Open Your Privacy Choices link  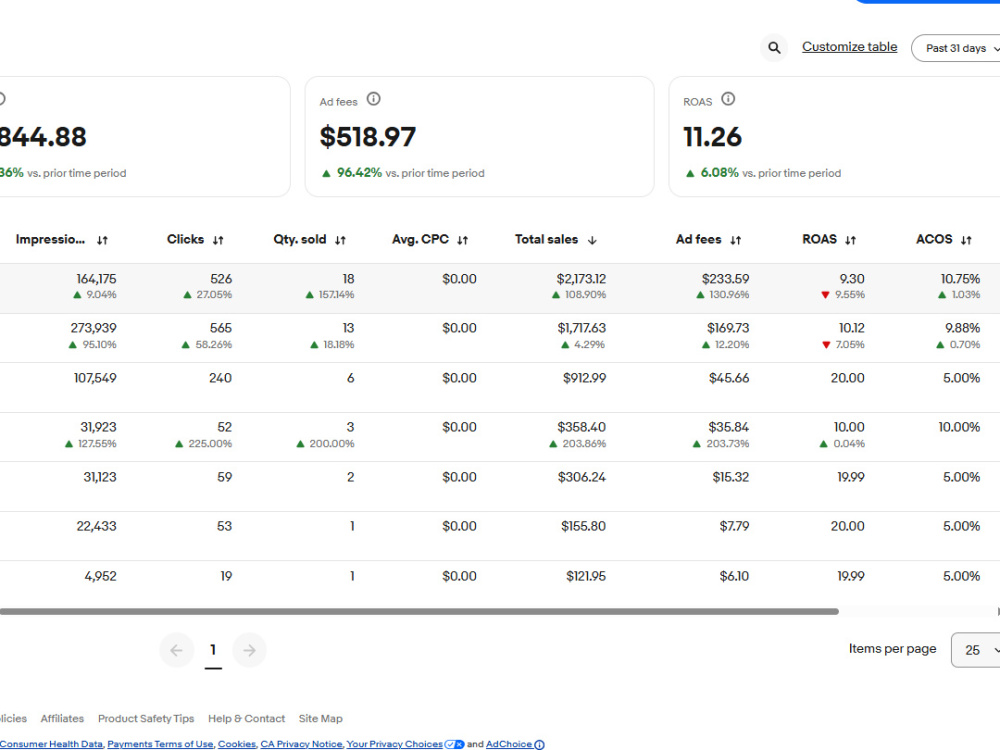394,744
